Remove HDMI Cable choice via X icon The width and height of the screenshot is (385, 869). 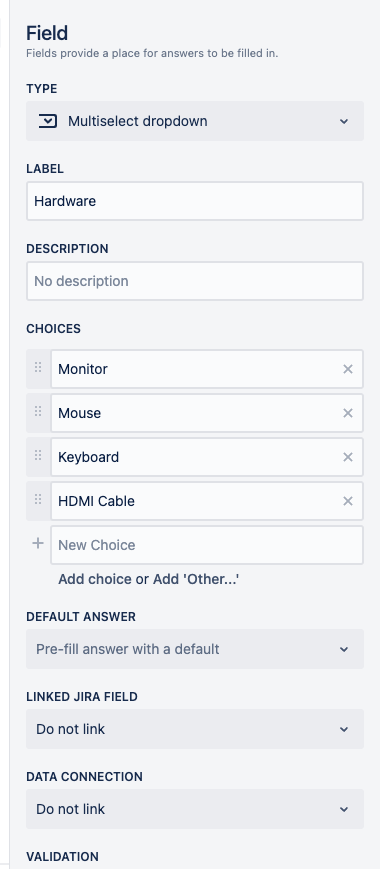click(x=348, y=501)
